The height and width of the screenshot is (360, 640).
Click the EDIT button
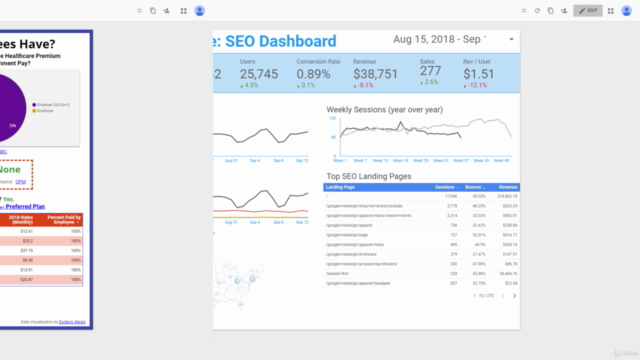(x=588, y=11)
